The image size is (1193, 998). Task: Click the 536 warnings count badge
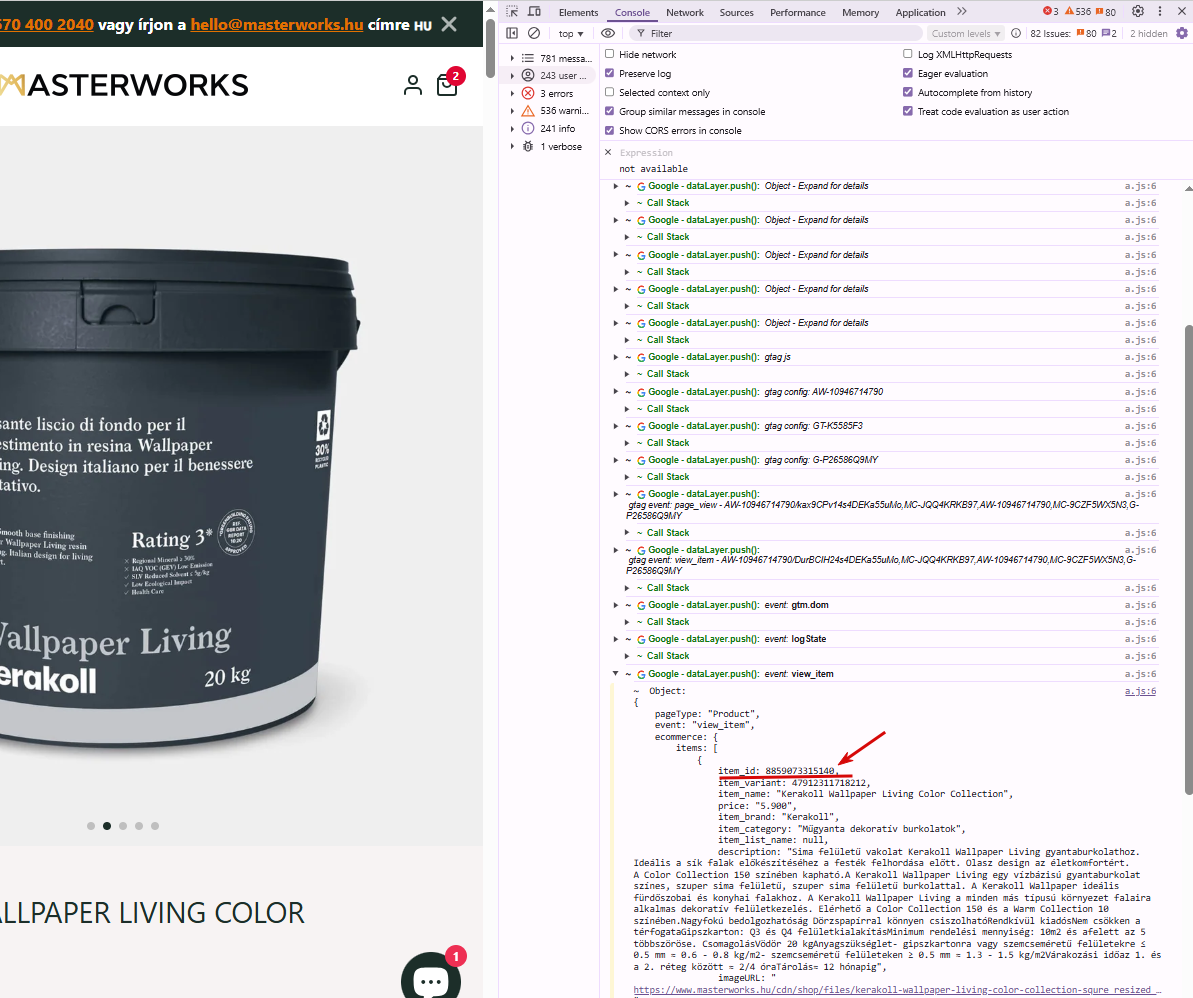(x=1077, y=11)
